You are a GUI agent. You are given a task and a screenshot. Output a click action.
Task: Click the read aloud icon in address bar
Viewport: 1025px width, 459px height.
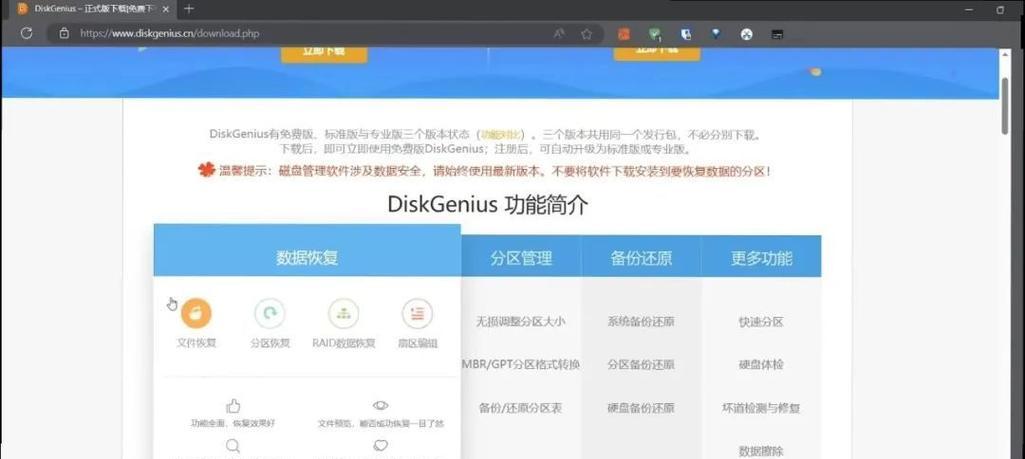point(559,33)
